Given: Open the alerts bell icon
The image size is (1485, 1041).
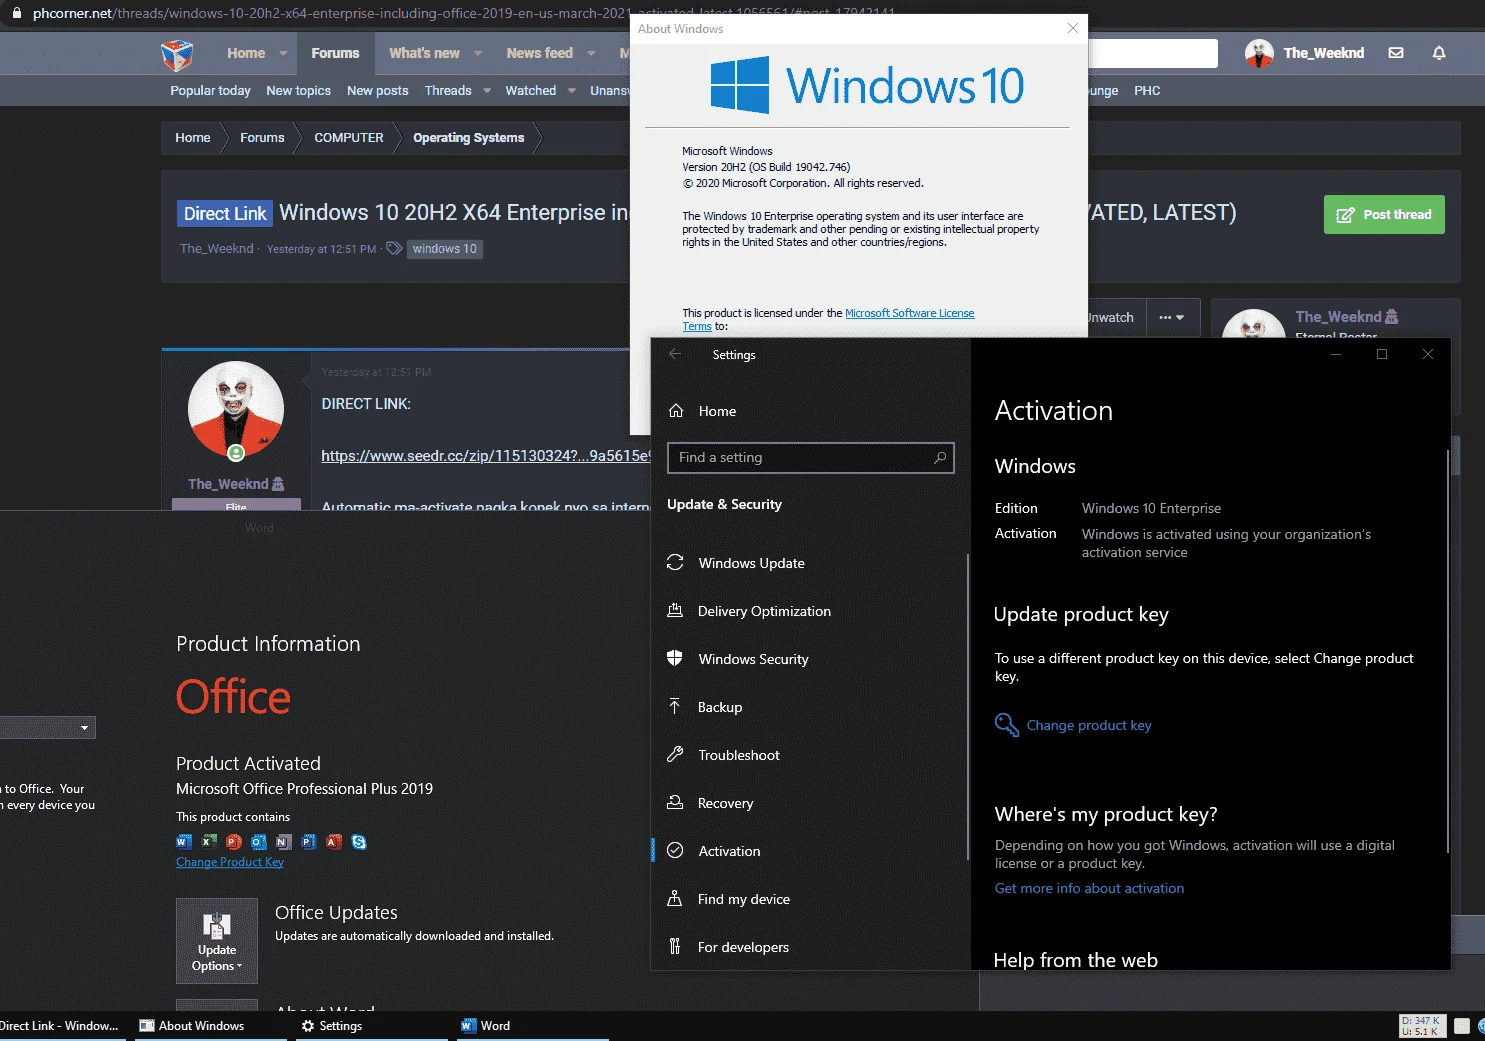Looking at the screenshot, I should (1439, 53).
